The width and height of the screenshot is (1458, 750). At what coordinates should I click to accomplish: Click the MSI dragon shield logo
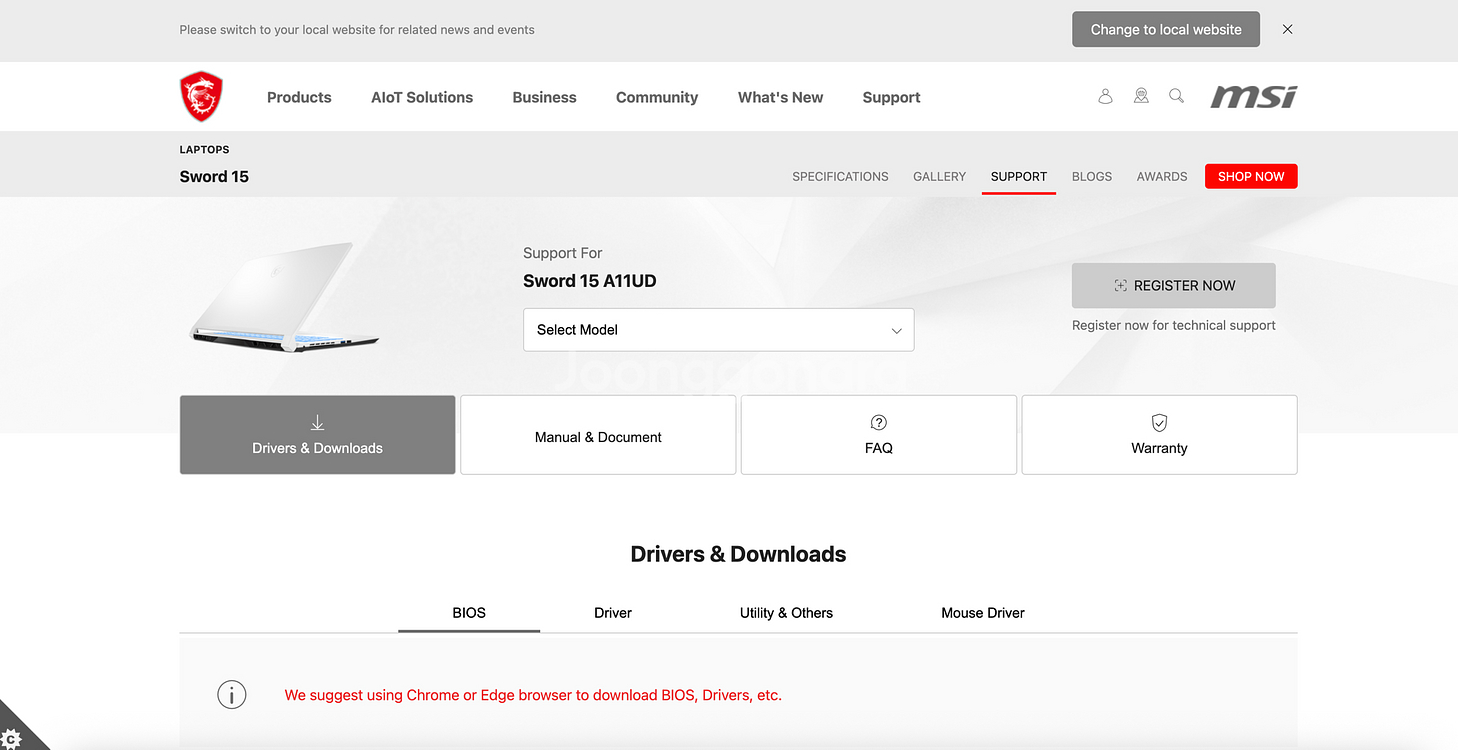coord(201,97)
